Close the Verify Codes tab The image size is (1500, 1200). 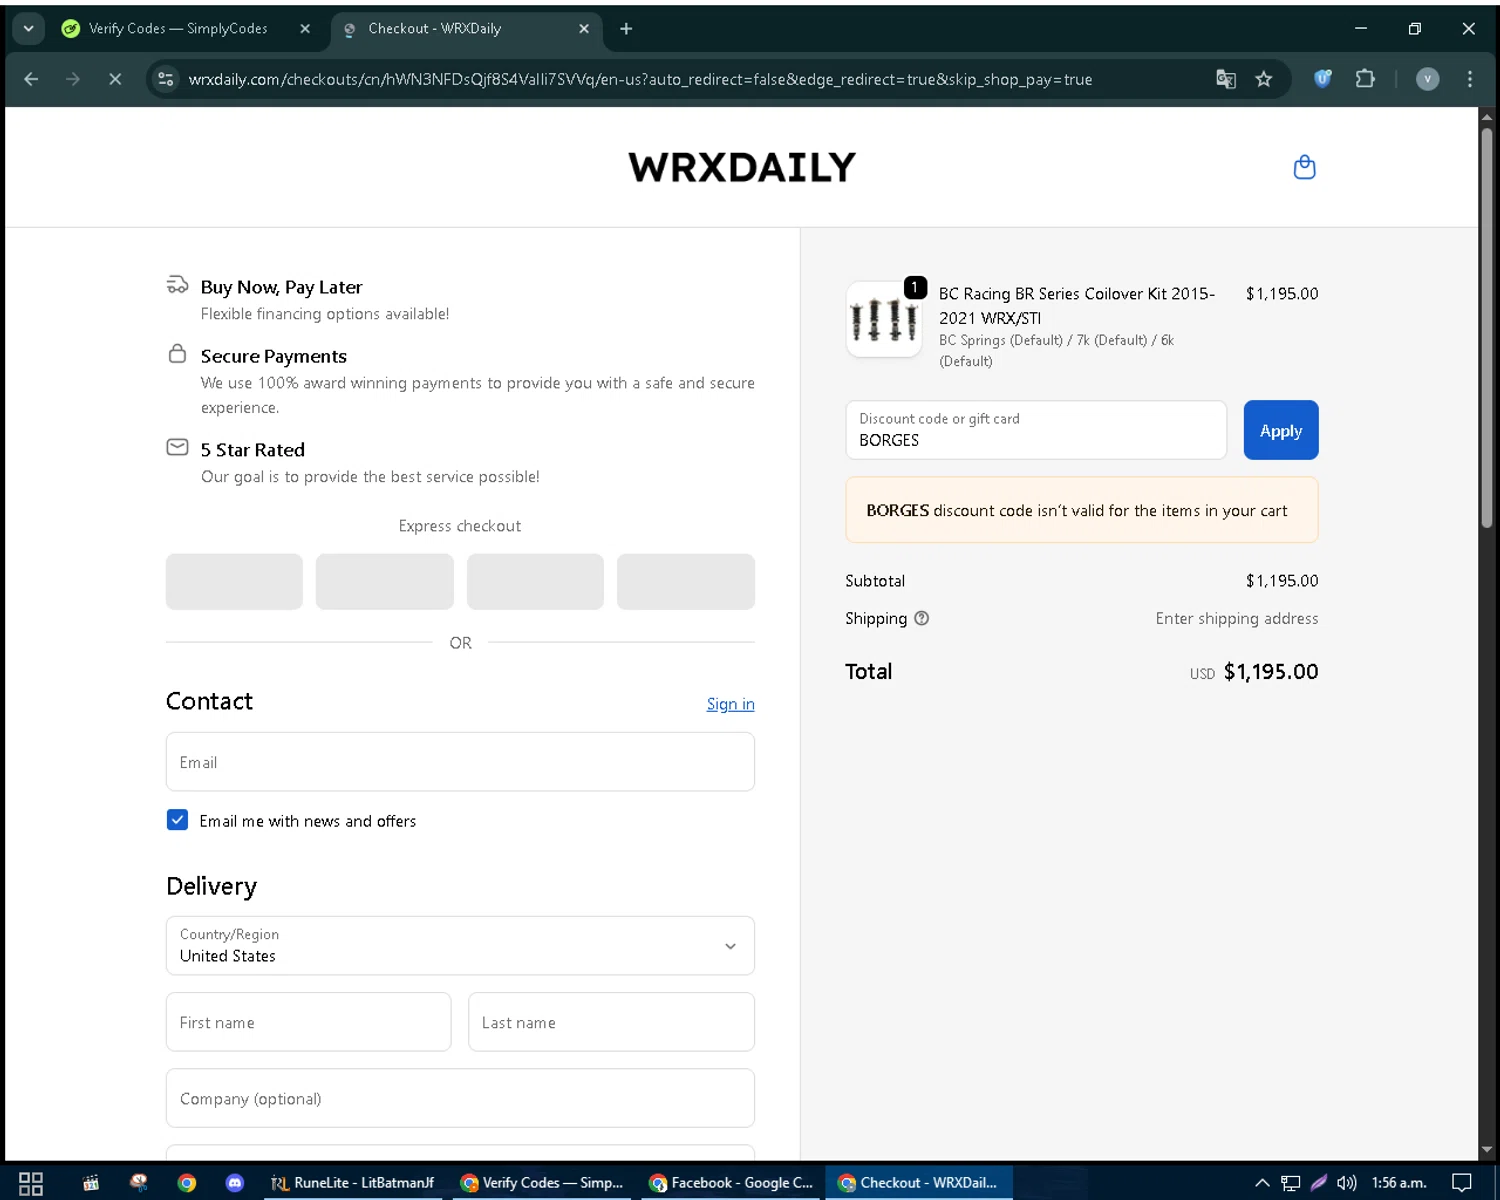click(305, 29)
